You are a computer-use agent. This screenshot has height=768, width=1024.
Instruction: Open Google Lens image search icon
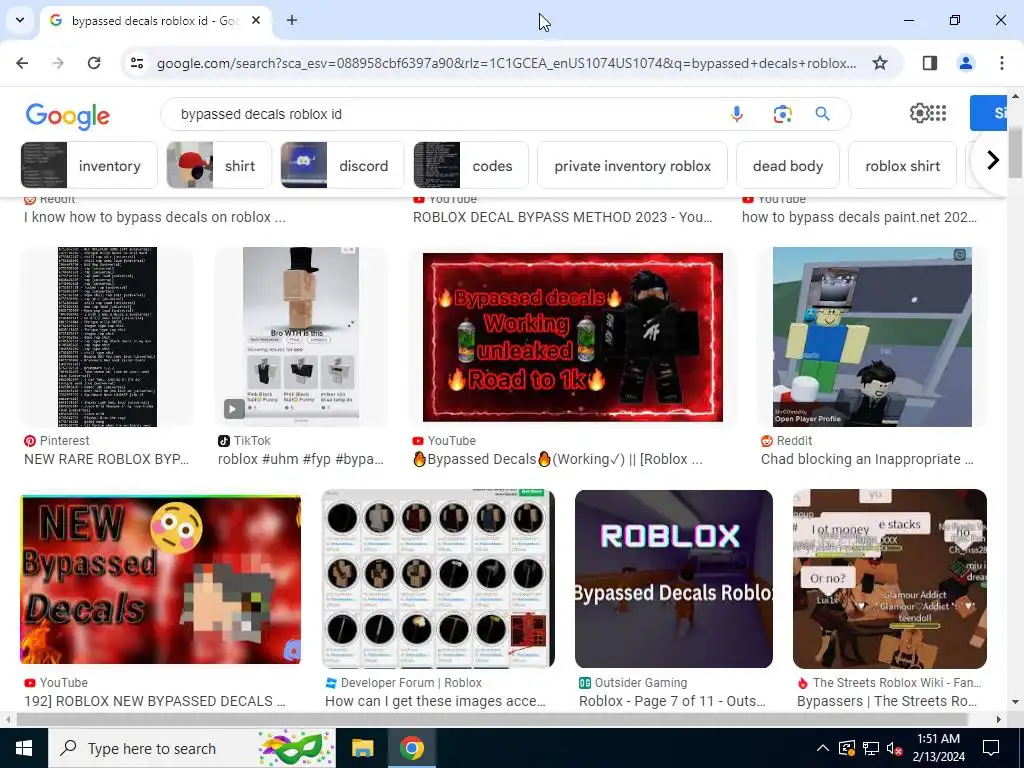[782, 114]
